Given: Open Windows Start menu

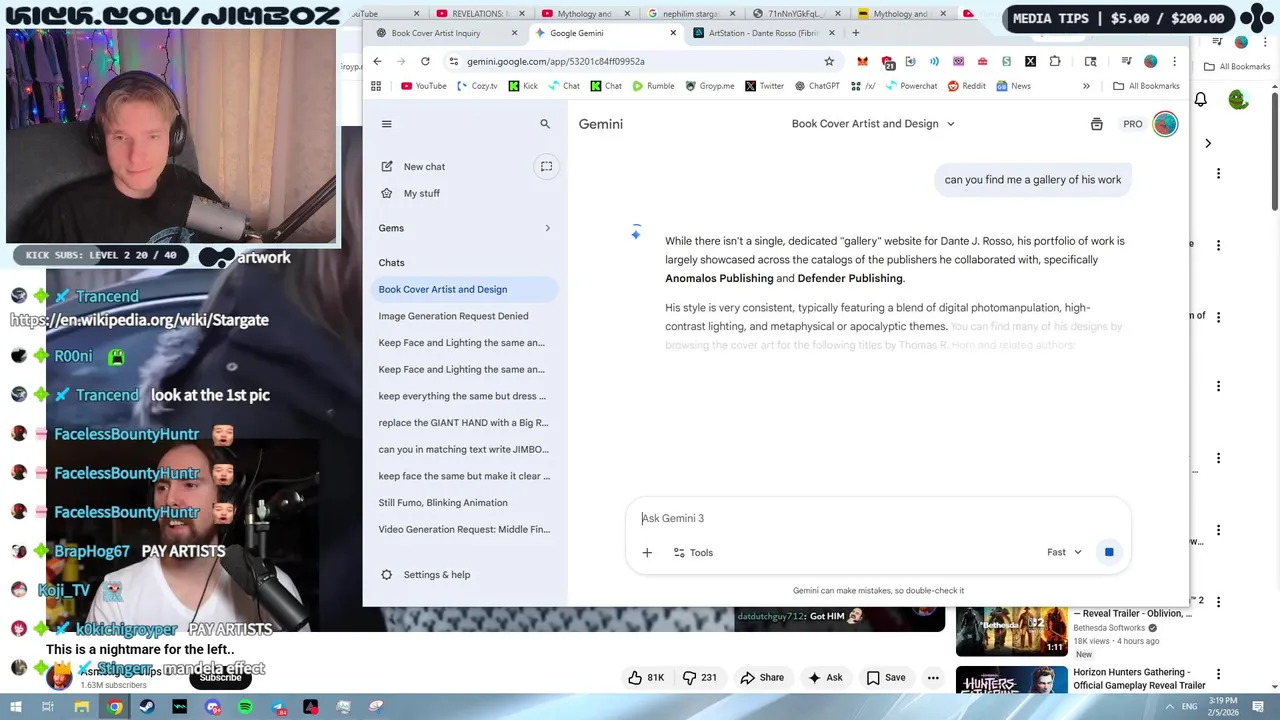Looking at the screenshot, I should point(16,707).
